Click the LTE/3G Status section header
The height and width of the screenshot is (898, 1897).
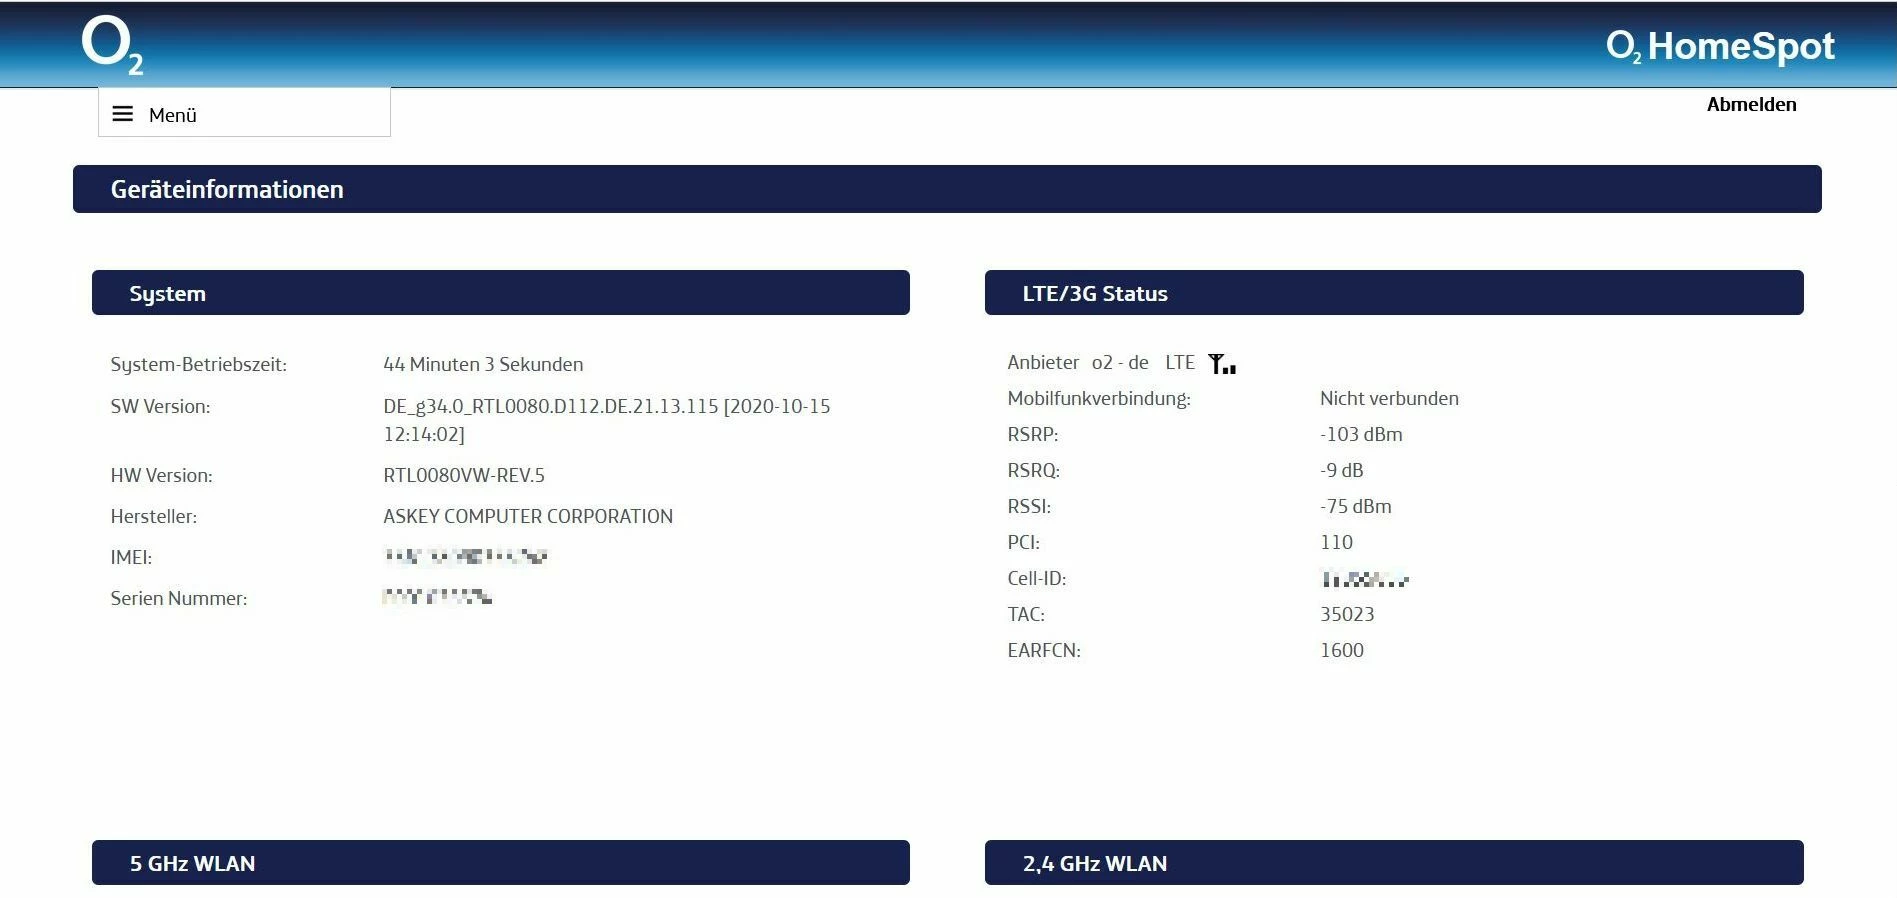[1394, 293]
